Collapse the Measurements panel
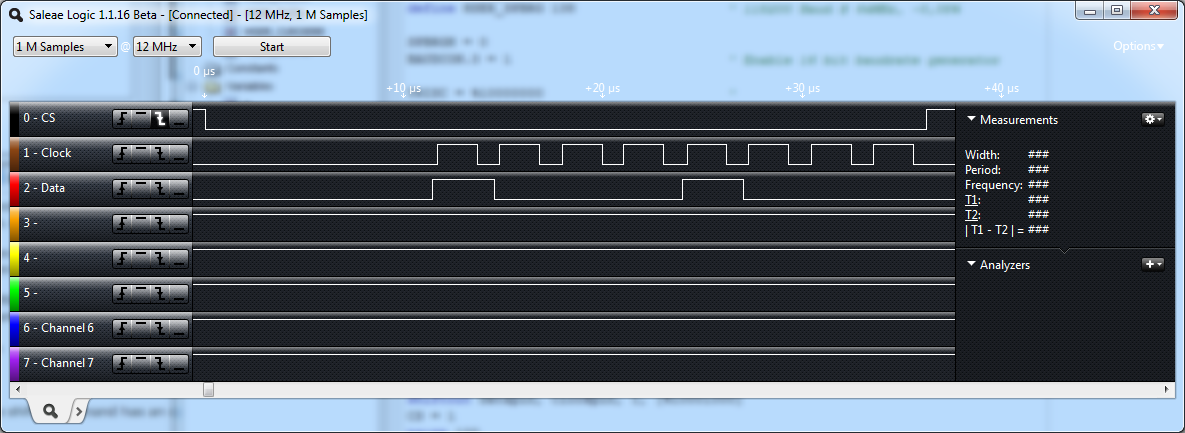The height and width of the screenshot is (433, 1185). pos(971,120)
